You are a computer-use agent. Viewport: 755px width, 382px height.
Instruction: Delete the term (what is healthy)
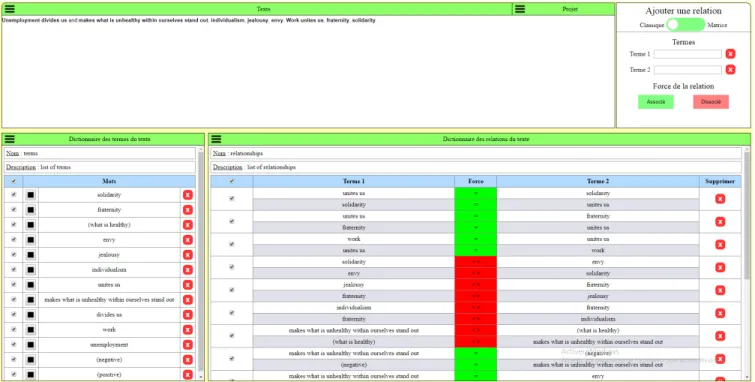pos(188,225)
